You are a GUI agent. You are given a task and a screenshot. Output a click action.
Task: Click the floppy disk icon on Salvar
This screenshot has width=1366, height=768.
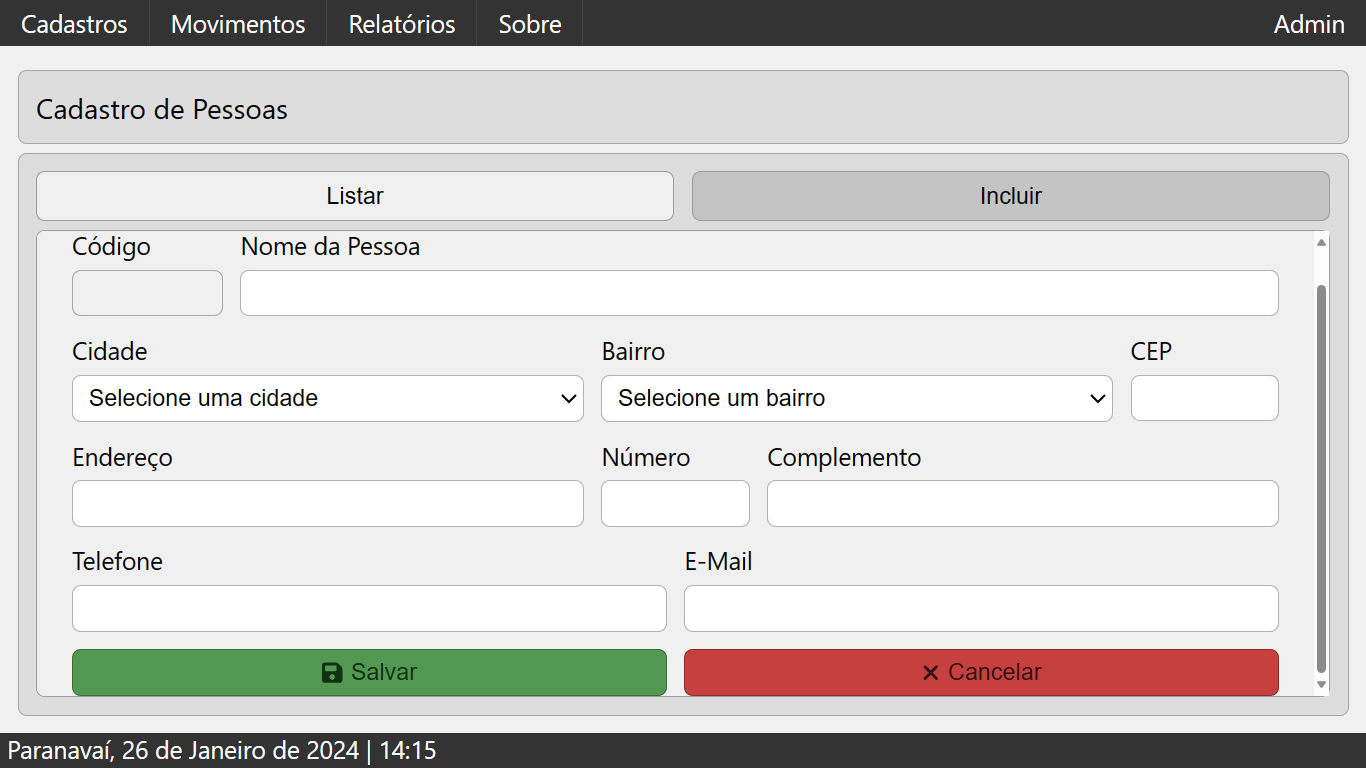pyautogui.click(x=332, y=673)
